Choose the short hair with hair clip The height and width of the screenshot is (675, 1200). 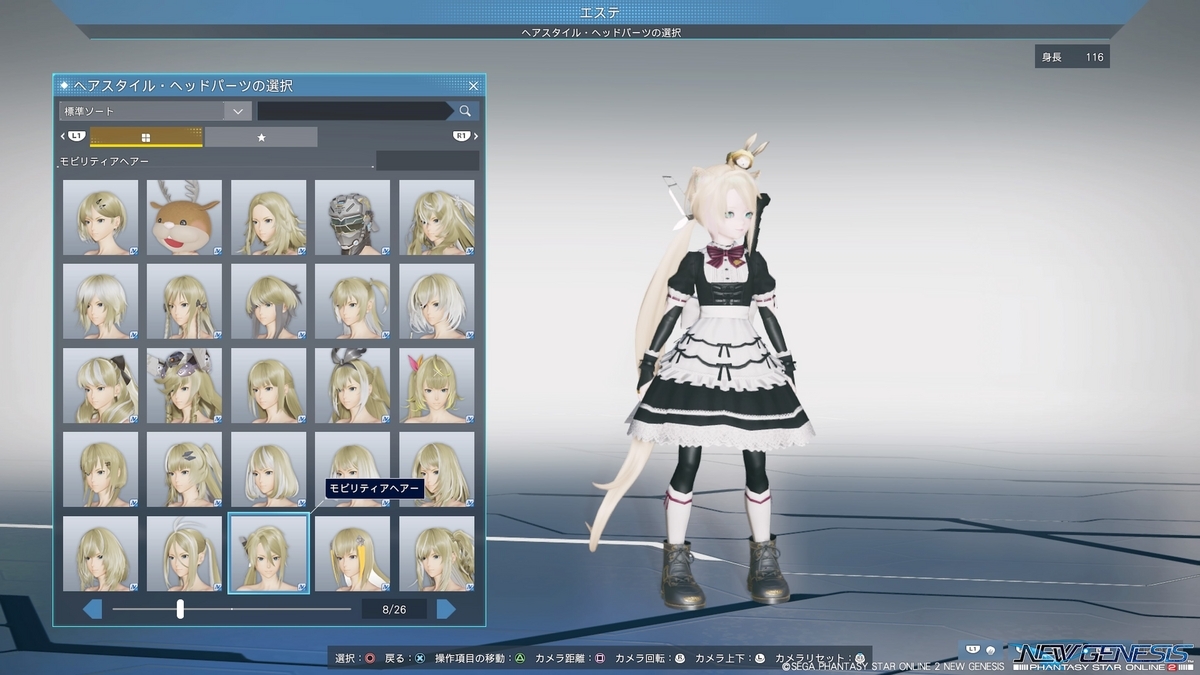(x=101, y=217)
